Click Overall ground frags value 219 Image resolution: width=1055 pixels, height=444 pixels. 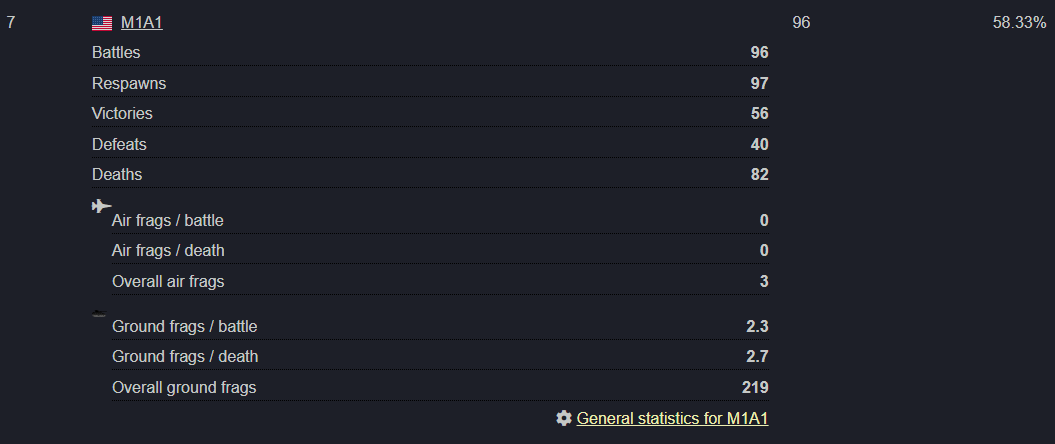coord(756,387)
